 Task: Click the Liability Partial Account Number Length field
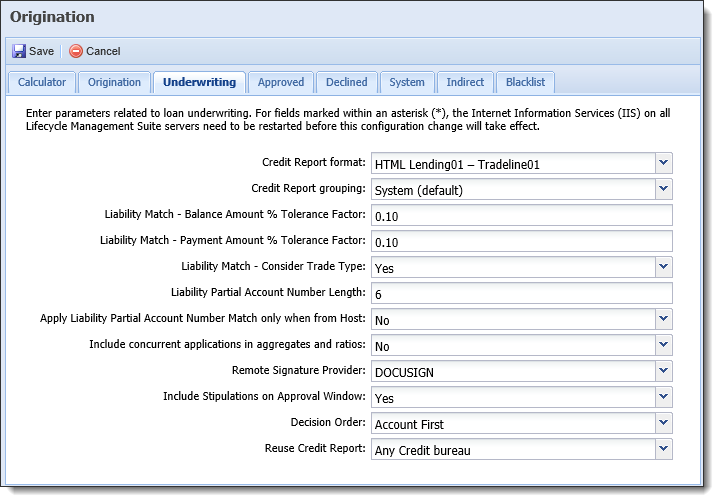(522, 293)
